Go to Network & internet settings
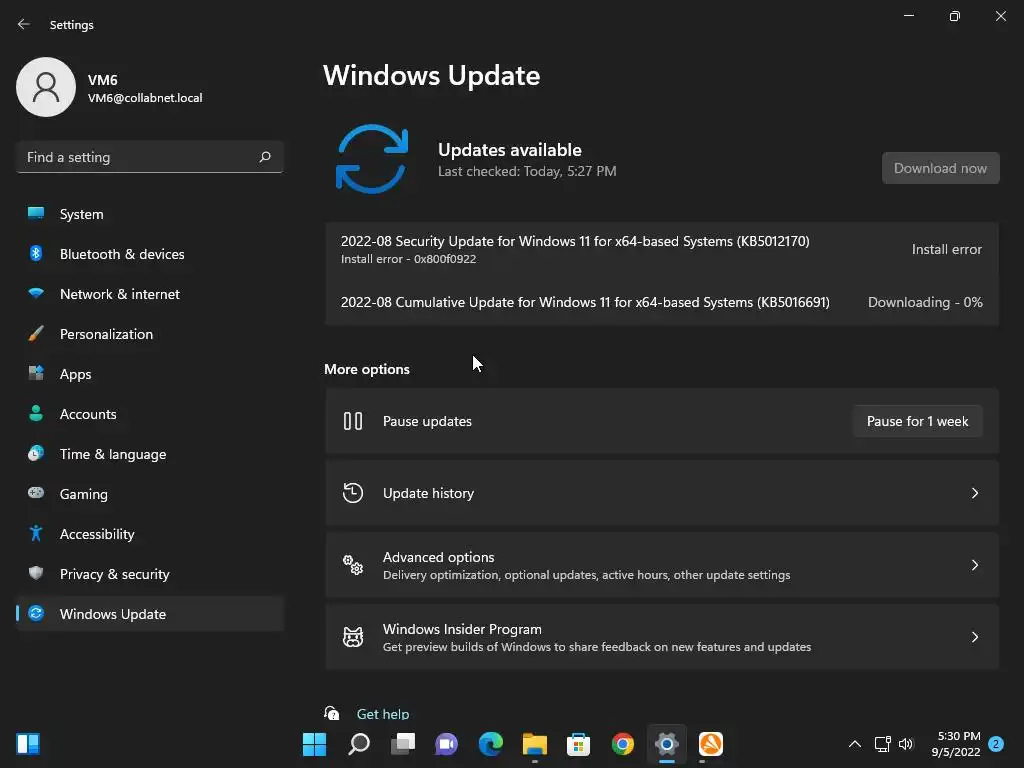The height and width of the screenshot is (768, 1024). (x=150, y=294)
